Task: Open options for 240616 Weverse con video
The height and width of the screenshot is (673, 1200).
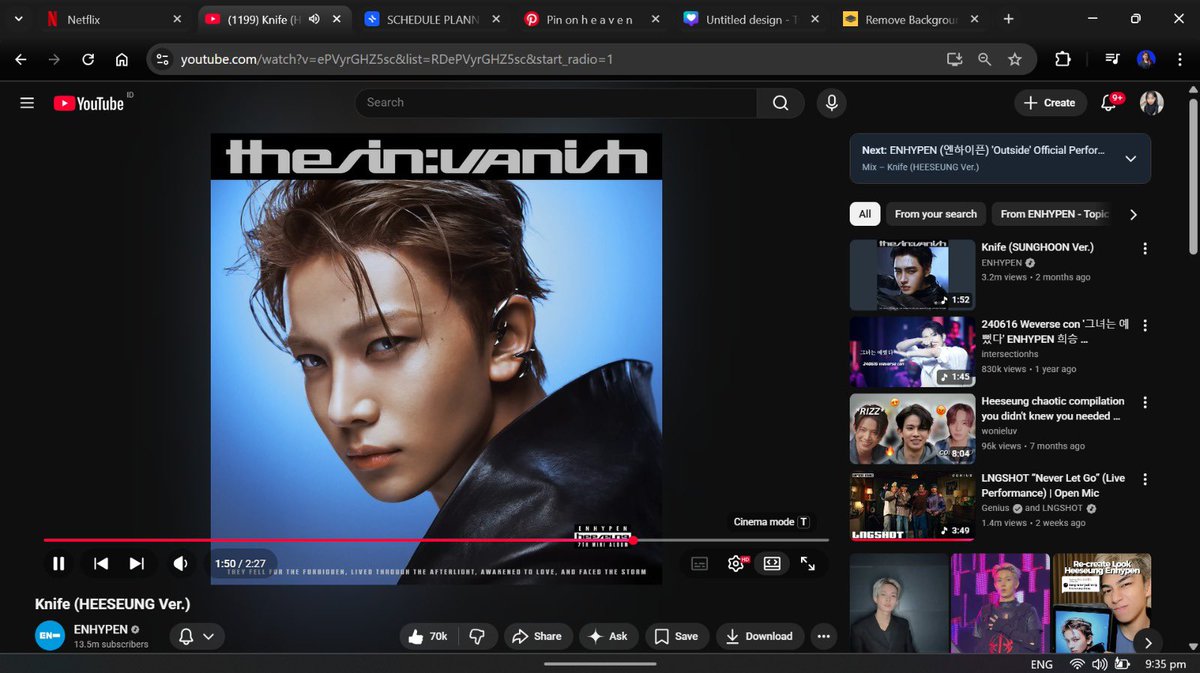Action: click(1145, 326)
